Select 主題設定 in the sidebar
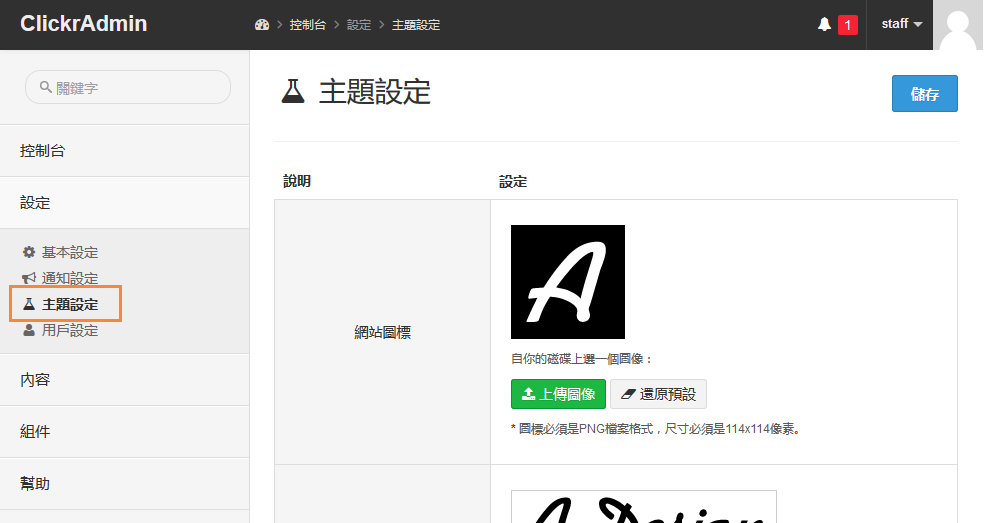The width and height of the screenshot is (984, 523). click(x=70, y=305)
